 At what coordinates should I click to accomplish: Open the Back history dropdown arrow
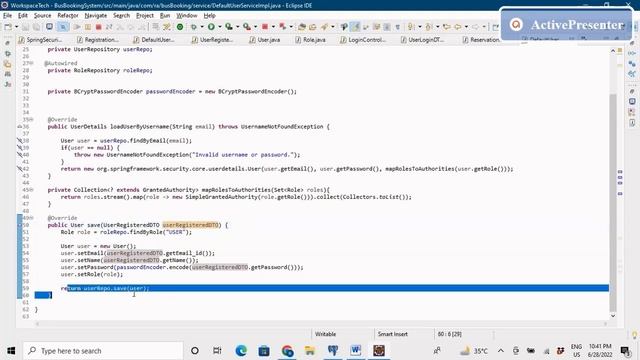[466, 27]
